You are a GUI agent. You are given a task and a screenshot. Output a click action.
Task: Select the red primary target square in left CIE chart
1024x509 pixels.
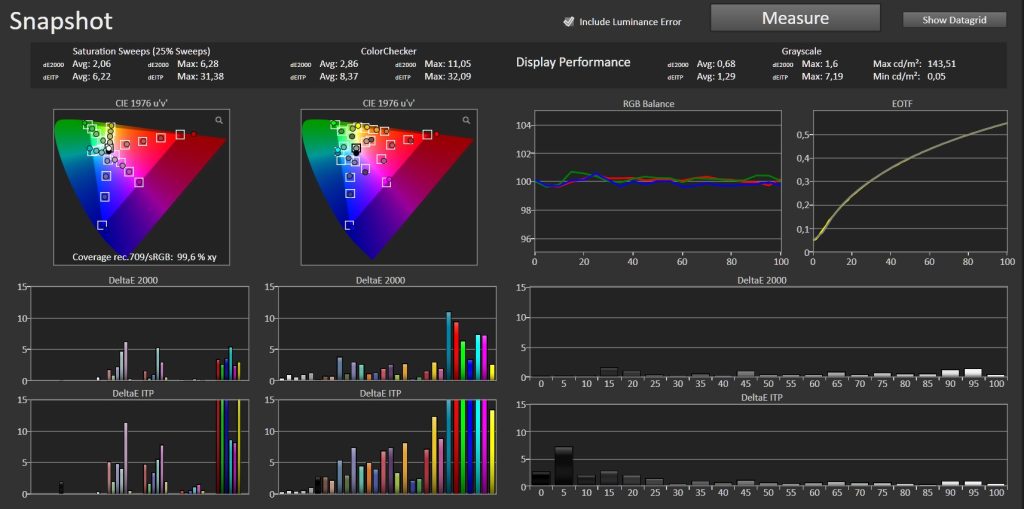click(181, 134)
